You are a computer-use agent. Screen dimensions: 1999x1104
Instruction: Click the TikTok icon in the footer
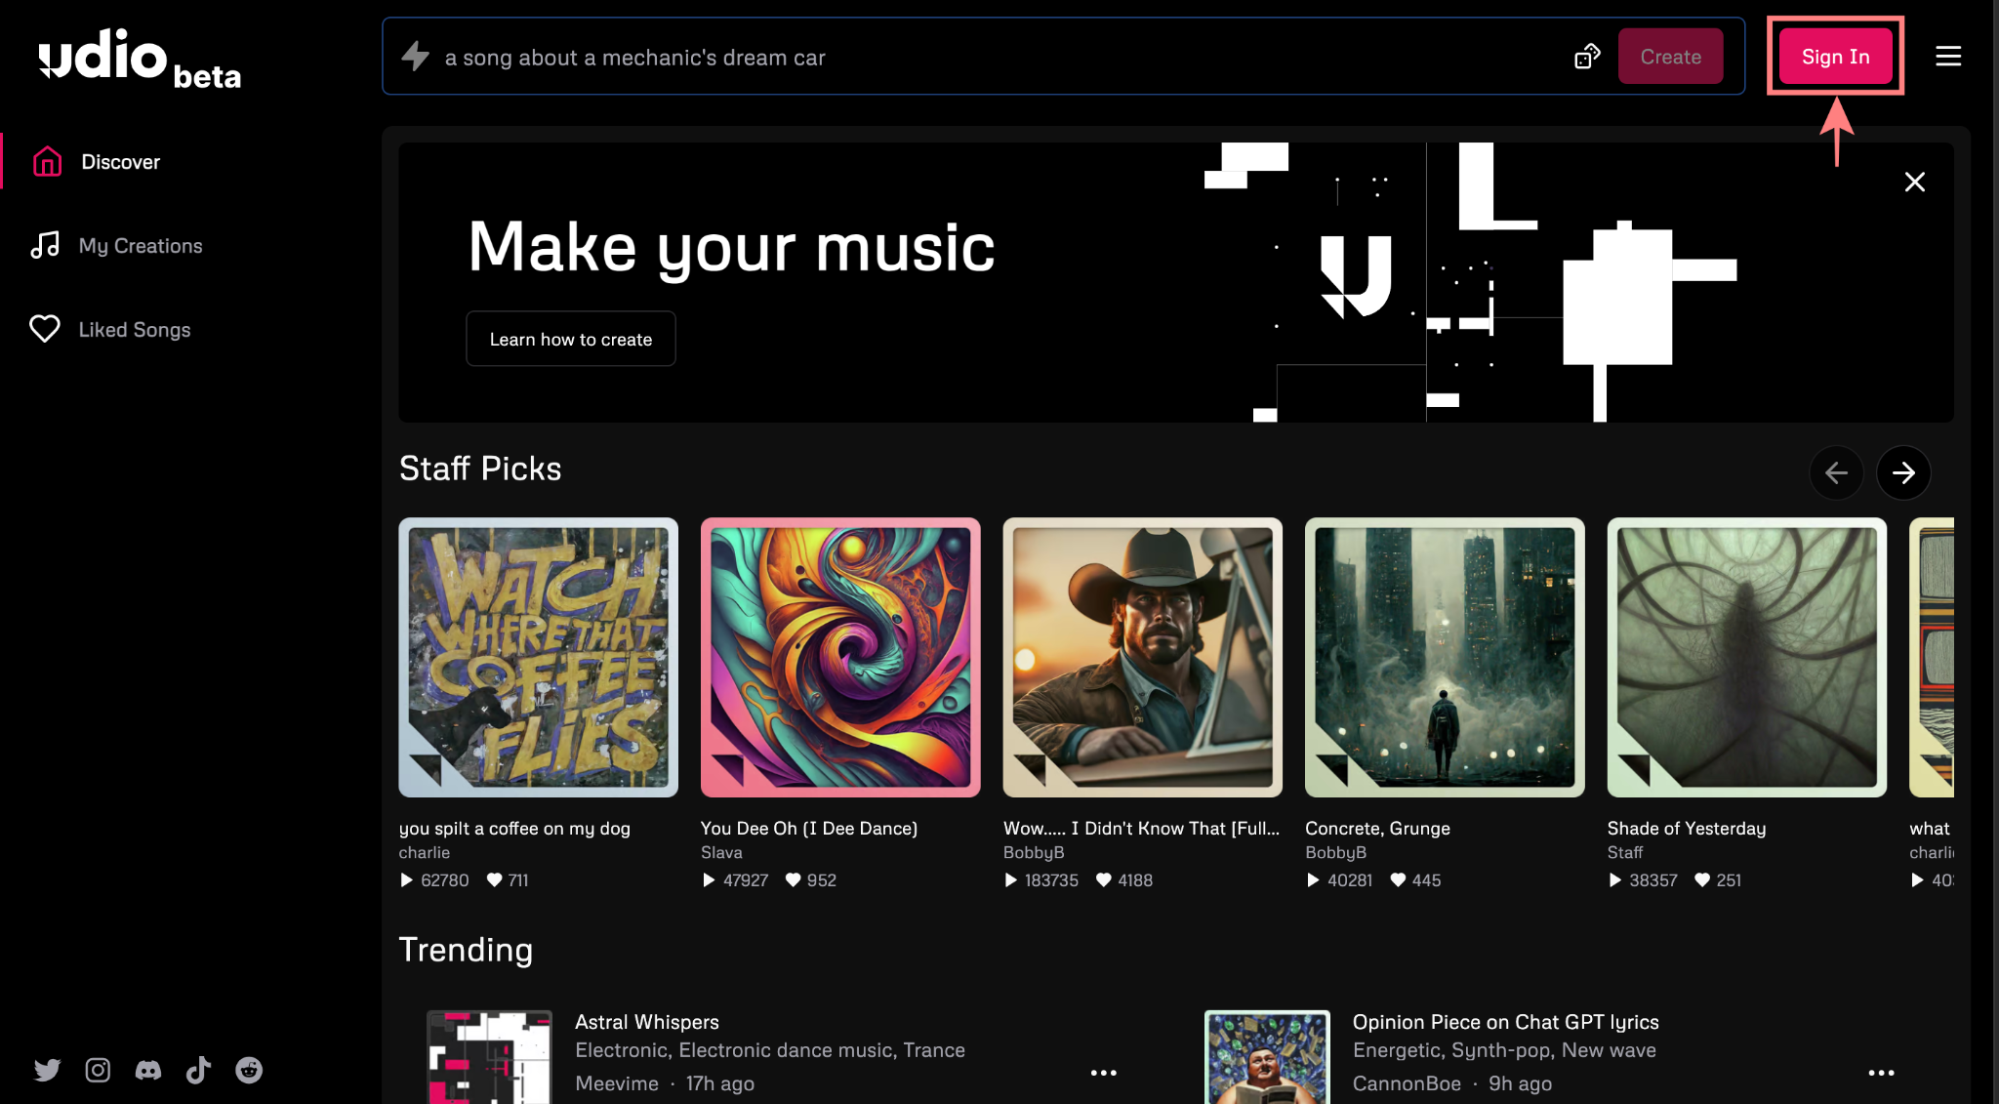tap(197, 1070)
